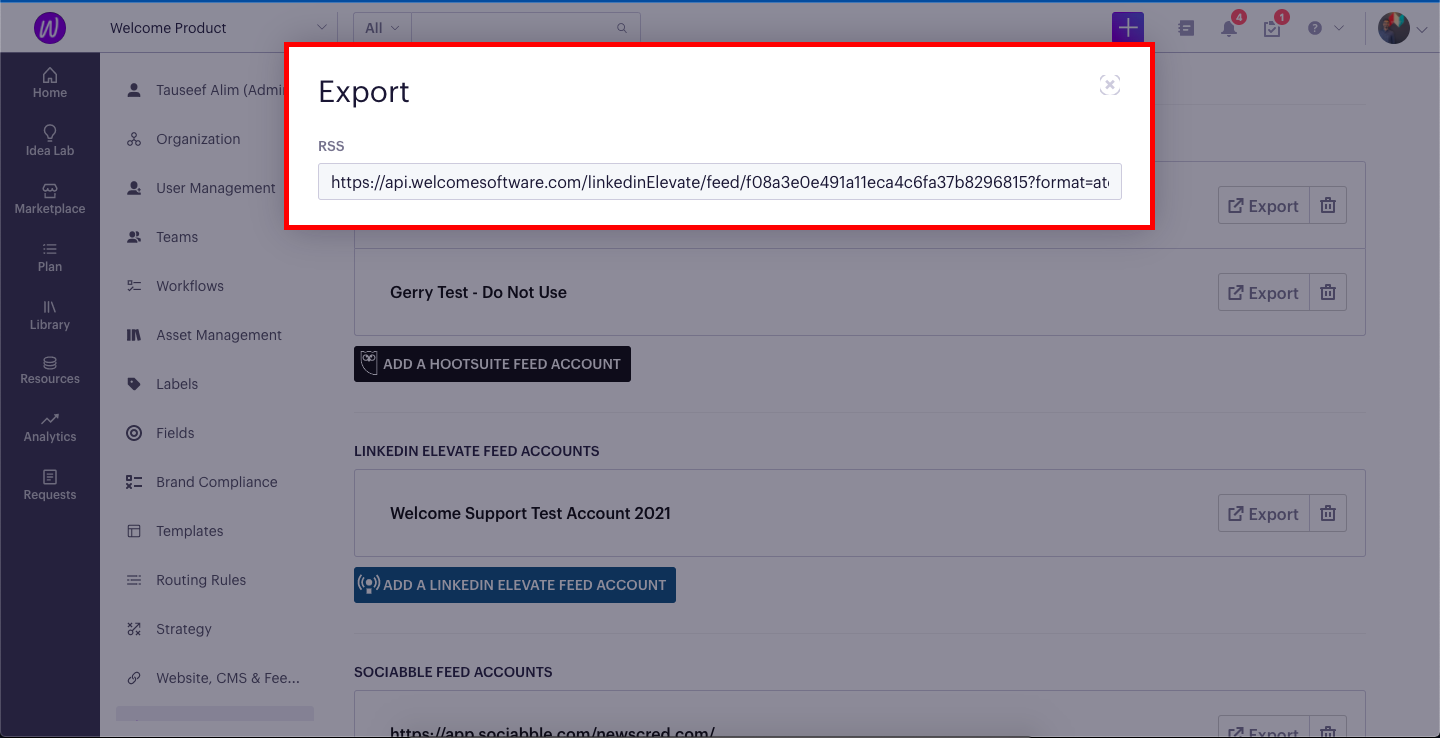Screen dimensions: 1440x738
Task: Open Requests in sidebar
Action: click(x=50, y=485)
